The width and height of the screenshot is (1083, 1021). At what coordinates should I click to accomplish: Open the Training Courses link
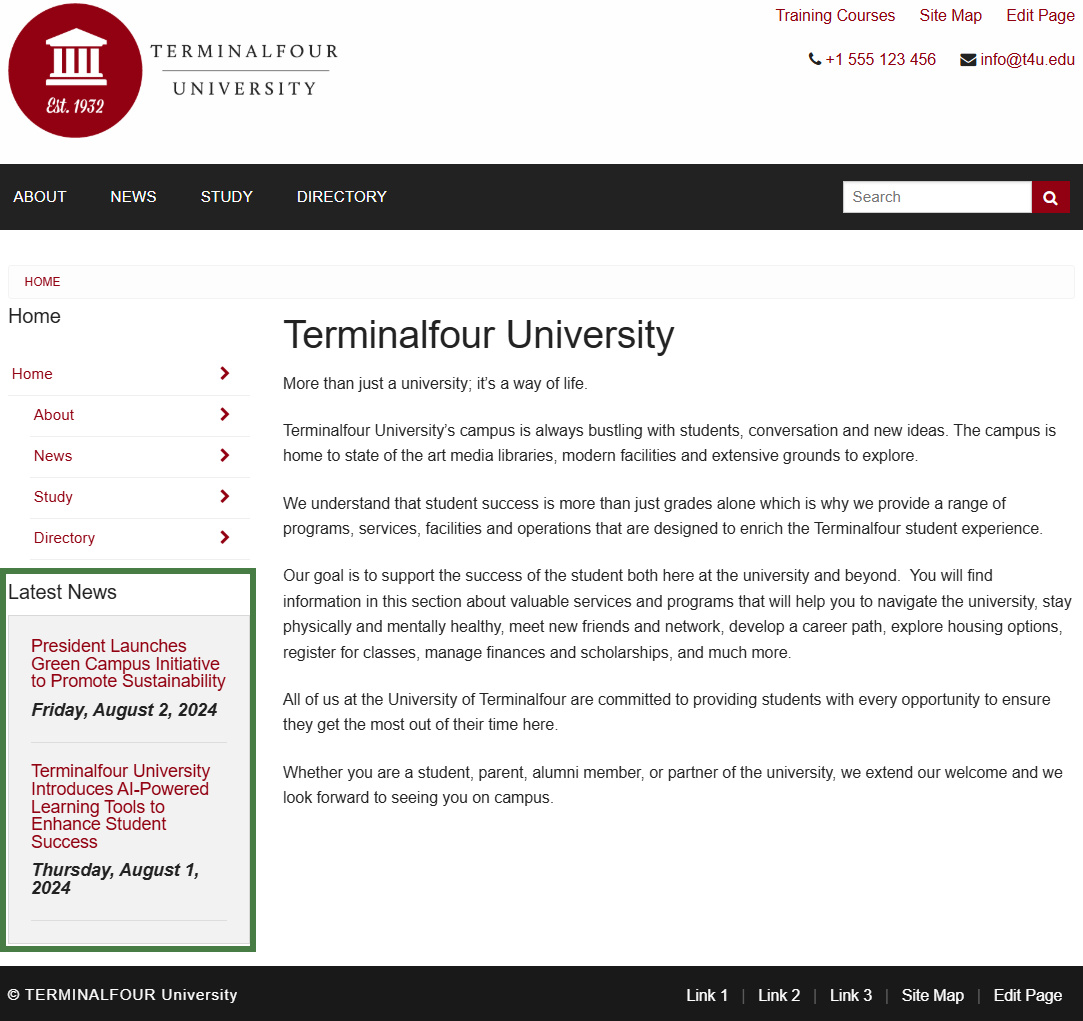click(x=835, y=15)
